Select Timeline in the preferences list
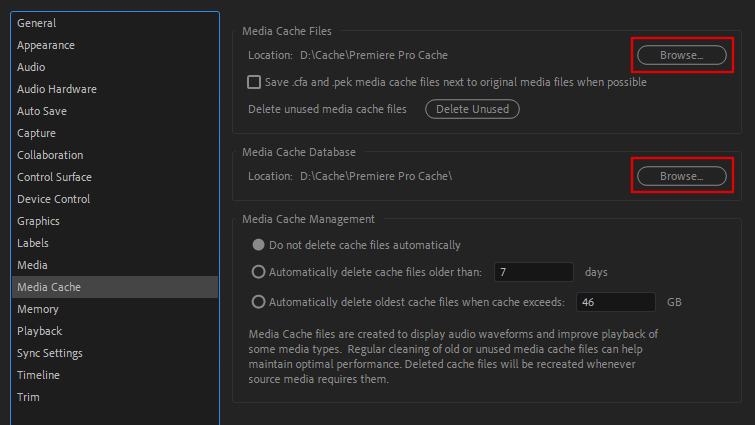This screenshot has height=425, width=755. 39,375
